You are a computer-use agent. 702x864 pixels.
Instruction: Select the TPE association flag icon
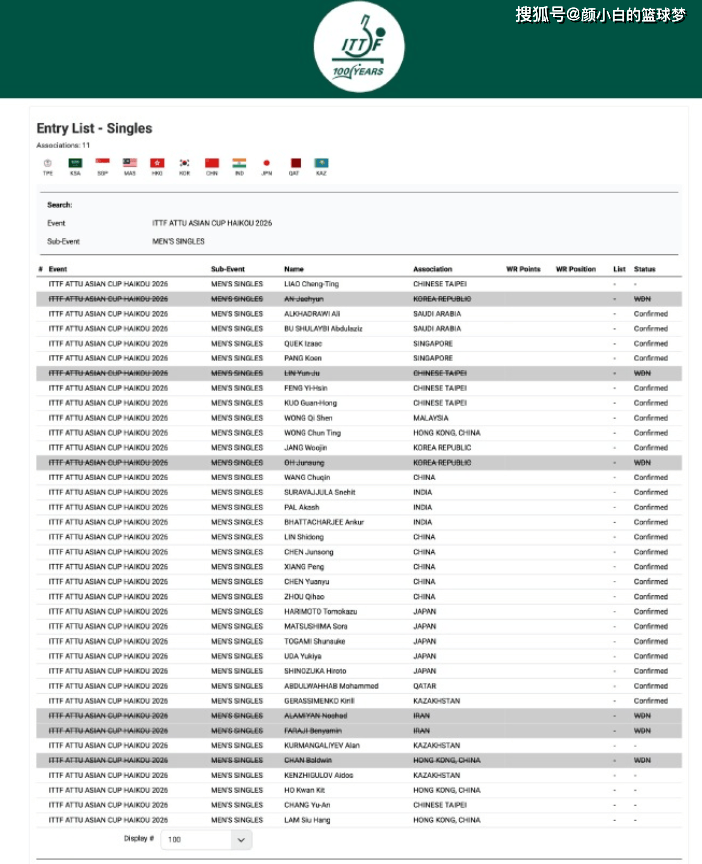pos(47,163)
